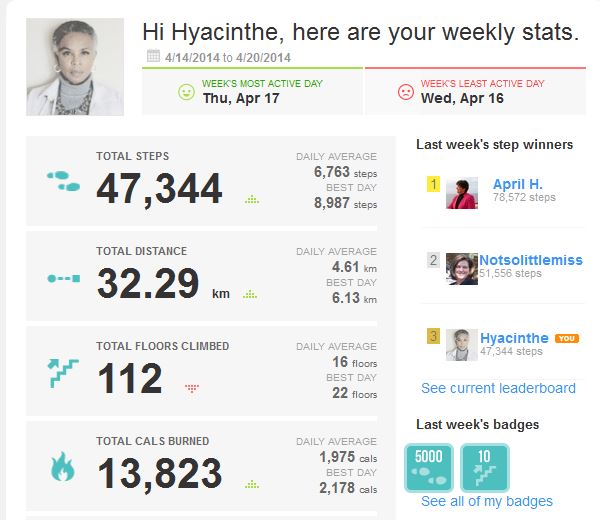
Task: Click the stairs icon for floors climbed
Action: pyautogui.click(x=63, y=373)
